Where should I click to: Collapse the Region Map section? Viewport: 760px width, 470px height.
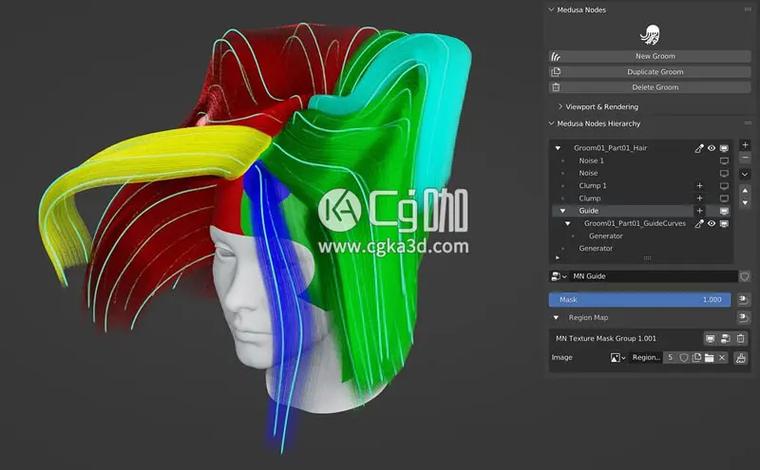coord(556,318)
